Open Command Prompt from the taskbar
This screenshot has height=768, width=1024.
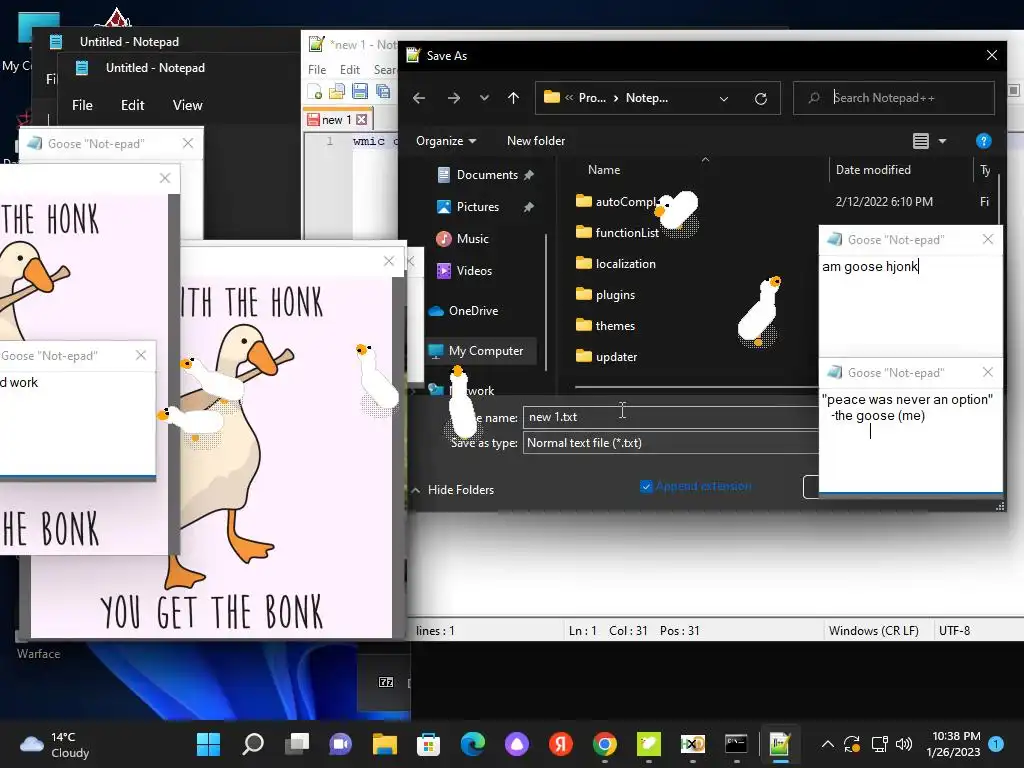pyautogui.click(x=736, y=744)
